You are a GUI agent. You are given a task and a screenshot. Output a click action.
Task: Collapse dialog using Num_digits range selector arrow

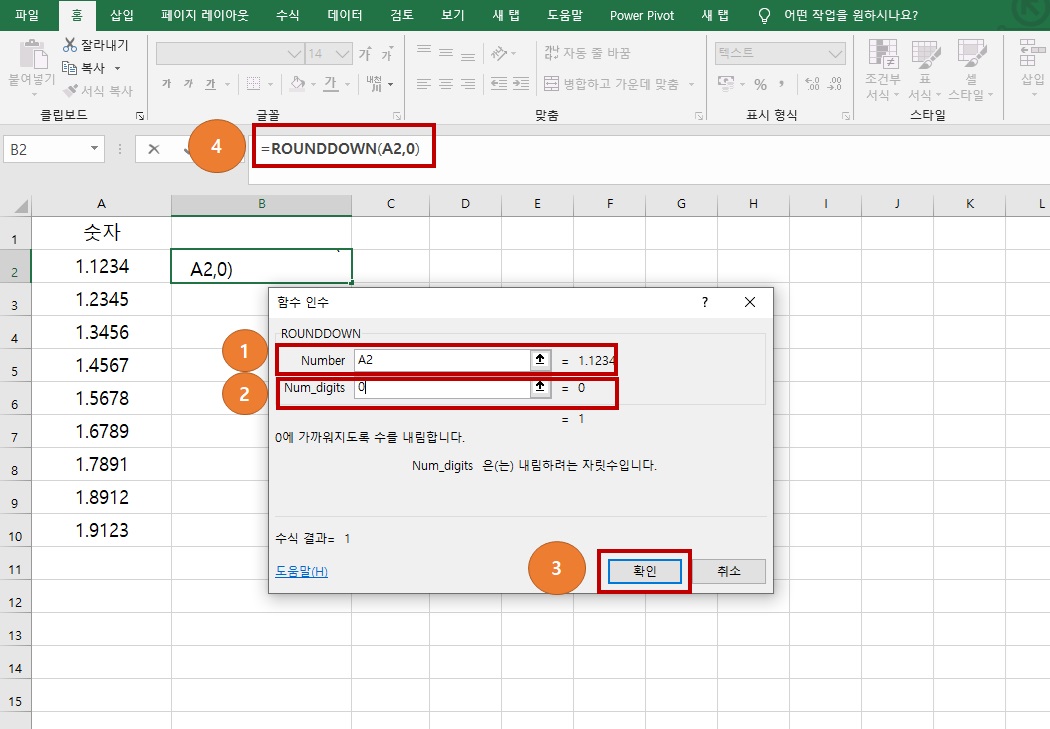540,388
